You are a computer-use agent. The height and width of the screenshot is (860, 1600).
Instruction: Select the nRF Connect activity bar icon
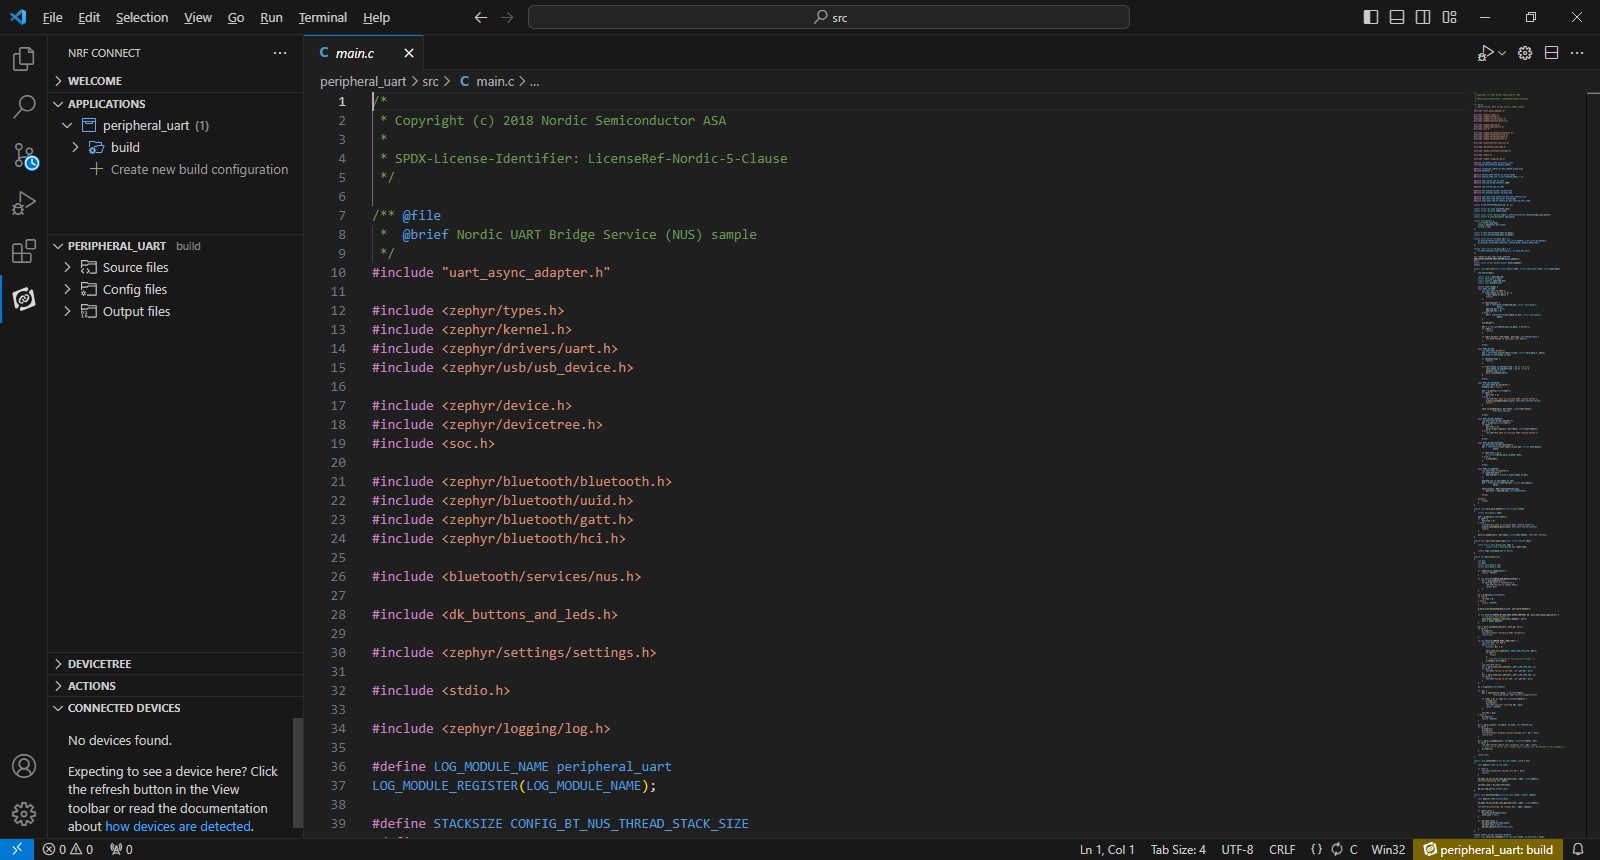(x=23, y=299)
